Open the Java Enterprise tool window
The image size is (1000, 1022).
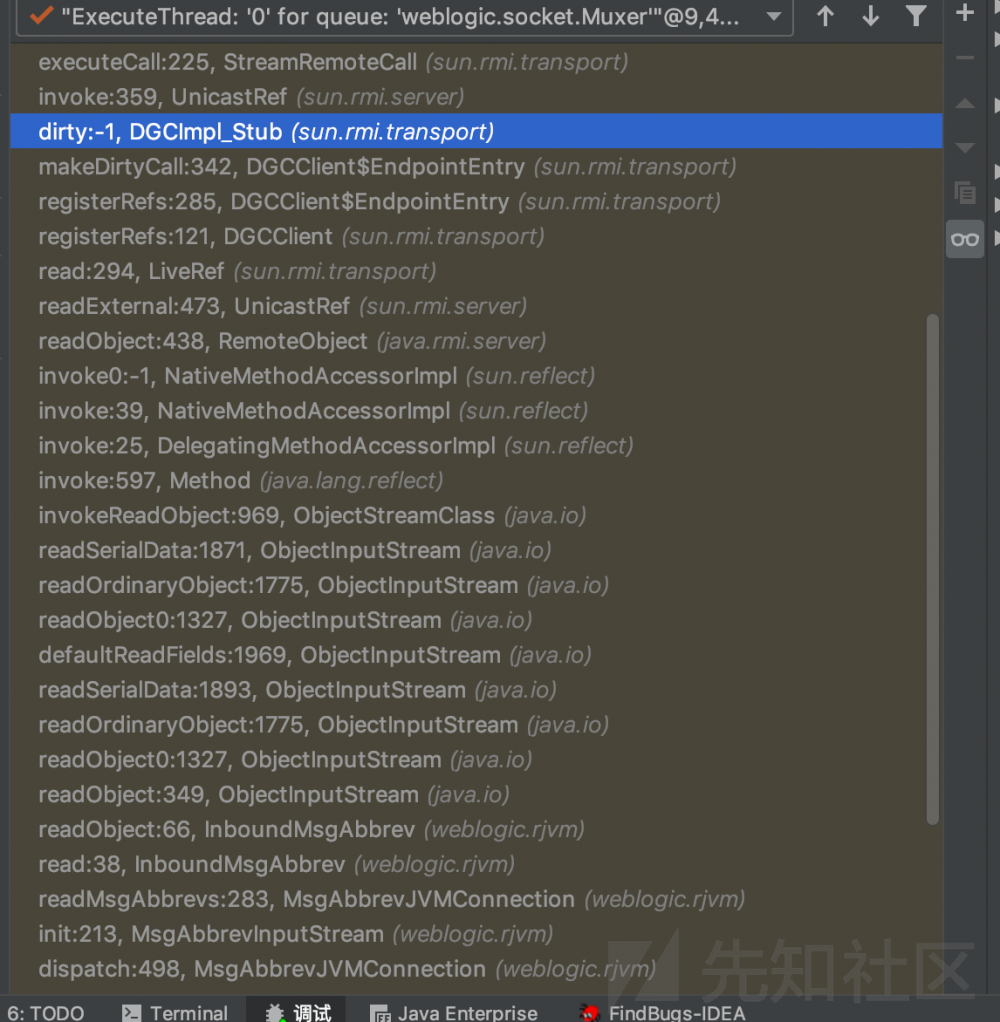point(454,1012)
